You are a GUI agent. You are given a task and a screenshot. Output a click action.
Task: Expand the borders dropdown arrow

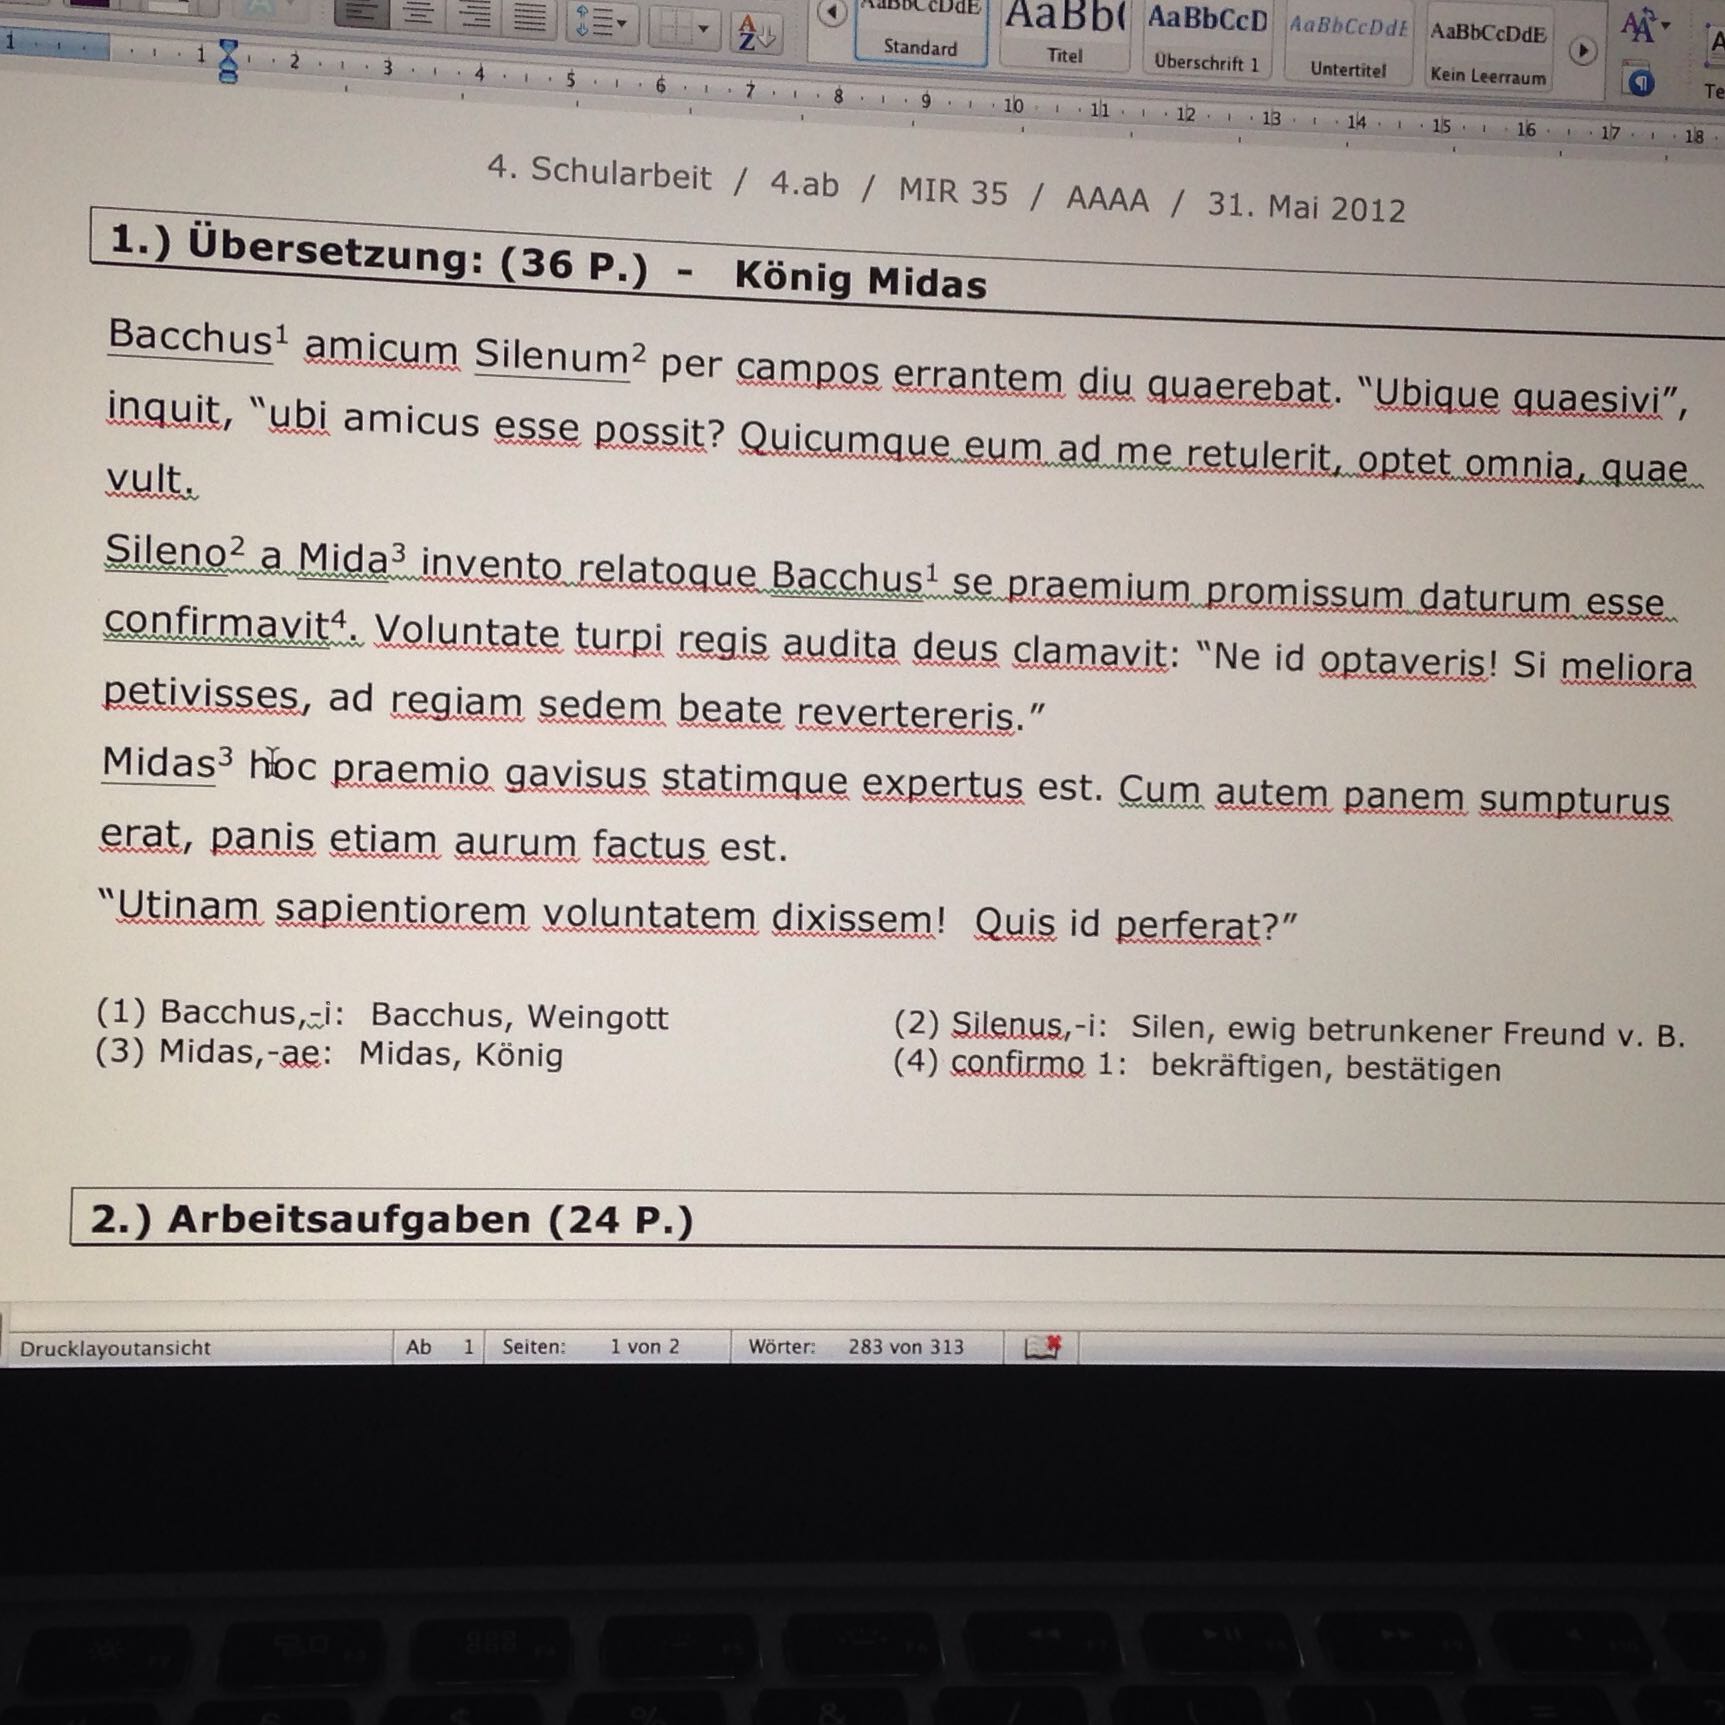click(704, 28)
